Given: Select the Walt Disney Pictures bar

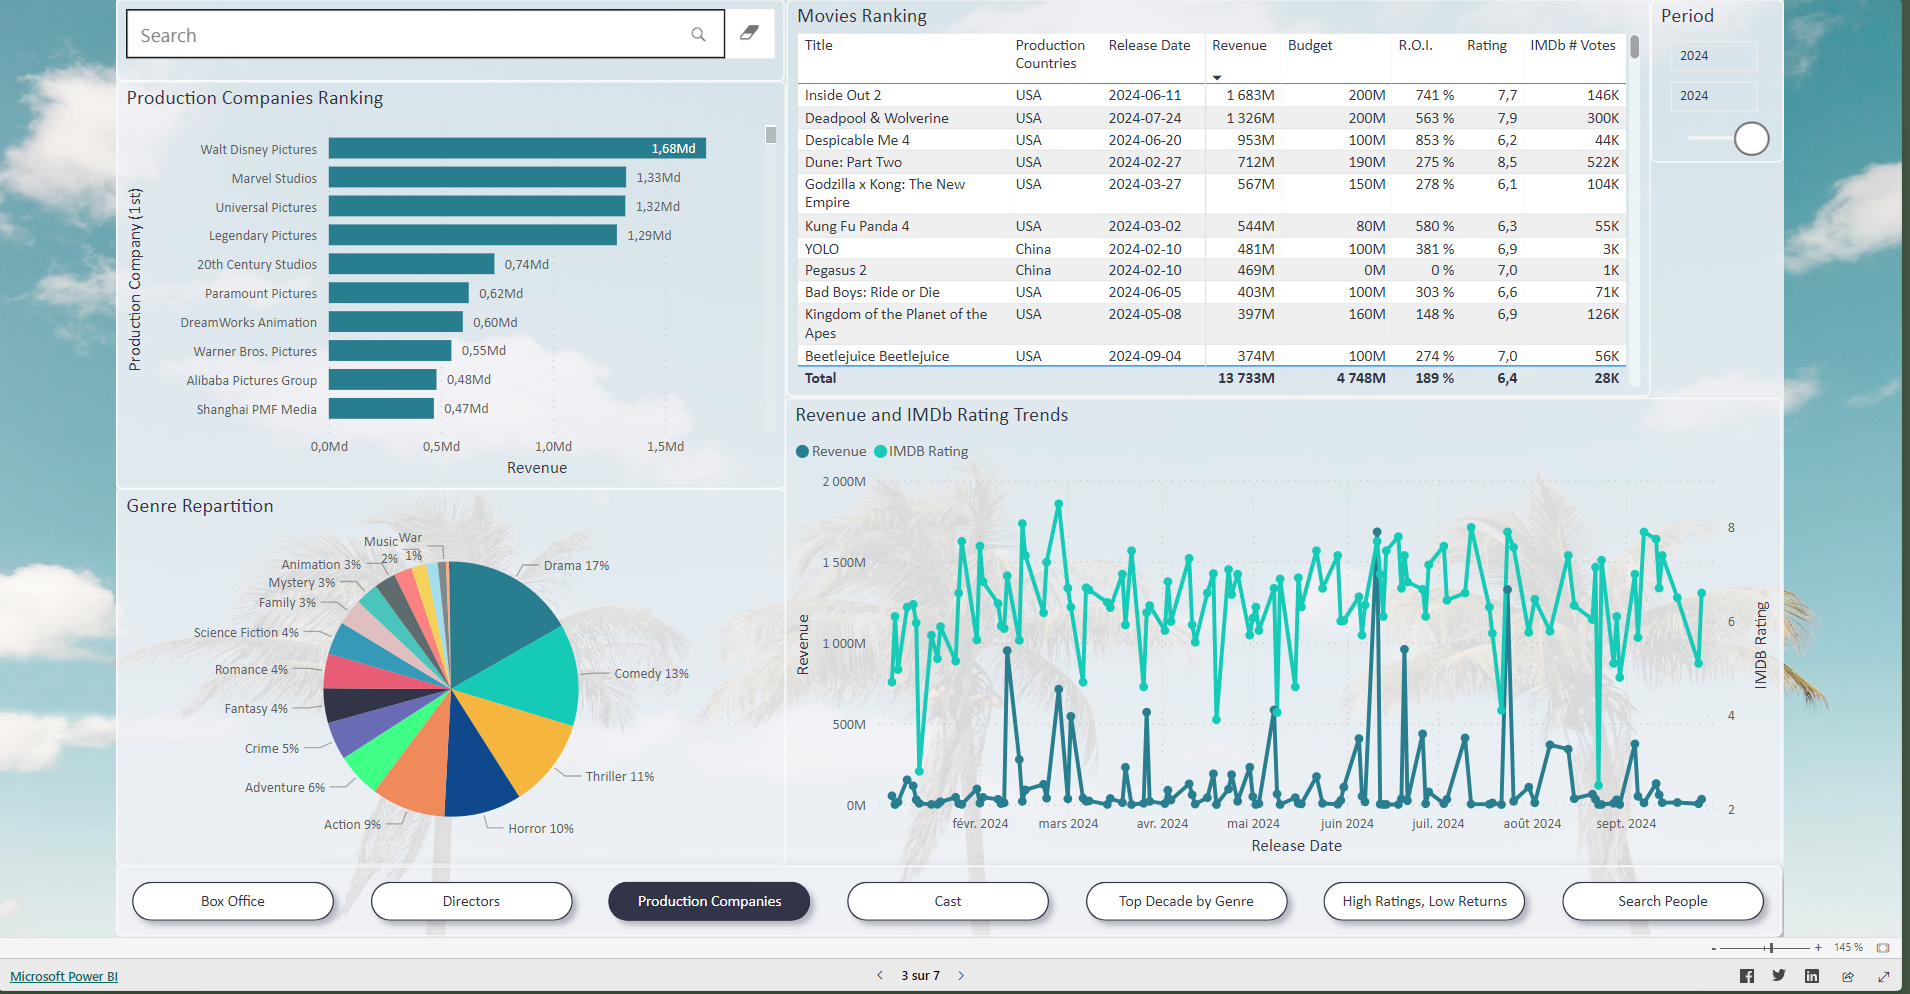Looking at the screenshot, I should 517,148.
